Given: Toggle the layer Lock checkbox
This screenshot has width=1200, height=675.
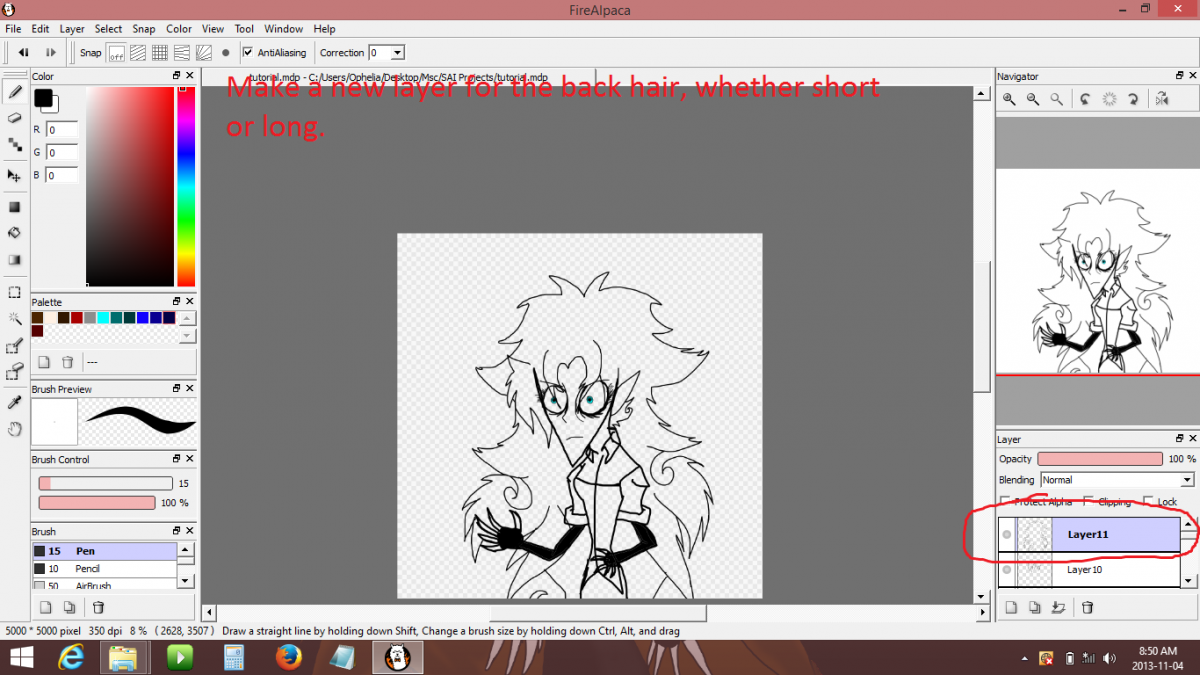Looking at the screenshot, I should (x=1150, y=502).
